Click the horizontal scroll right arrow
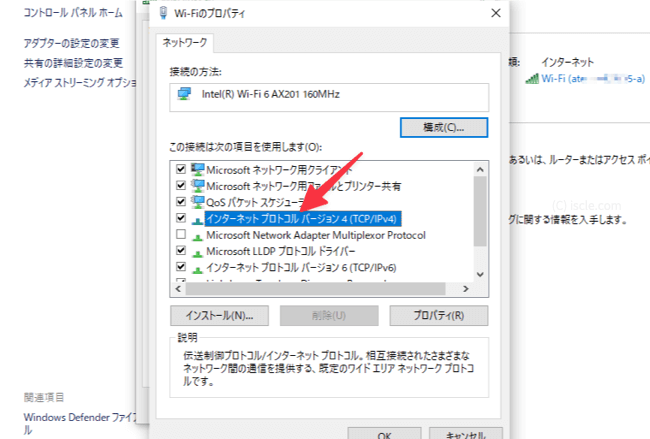Screen dimensions: 650x439 point(466,289)
